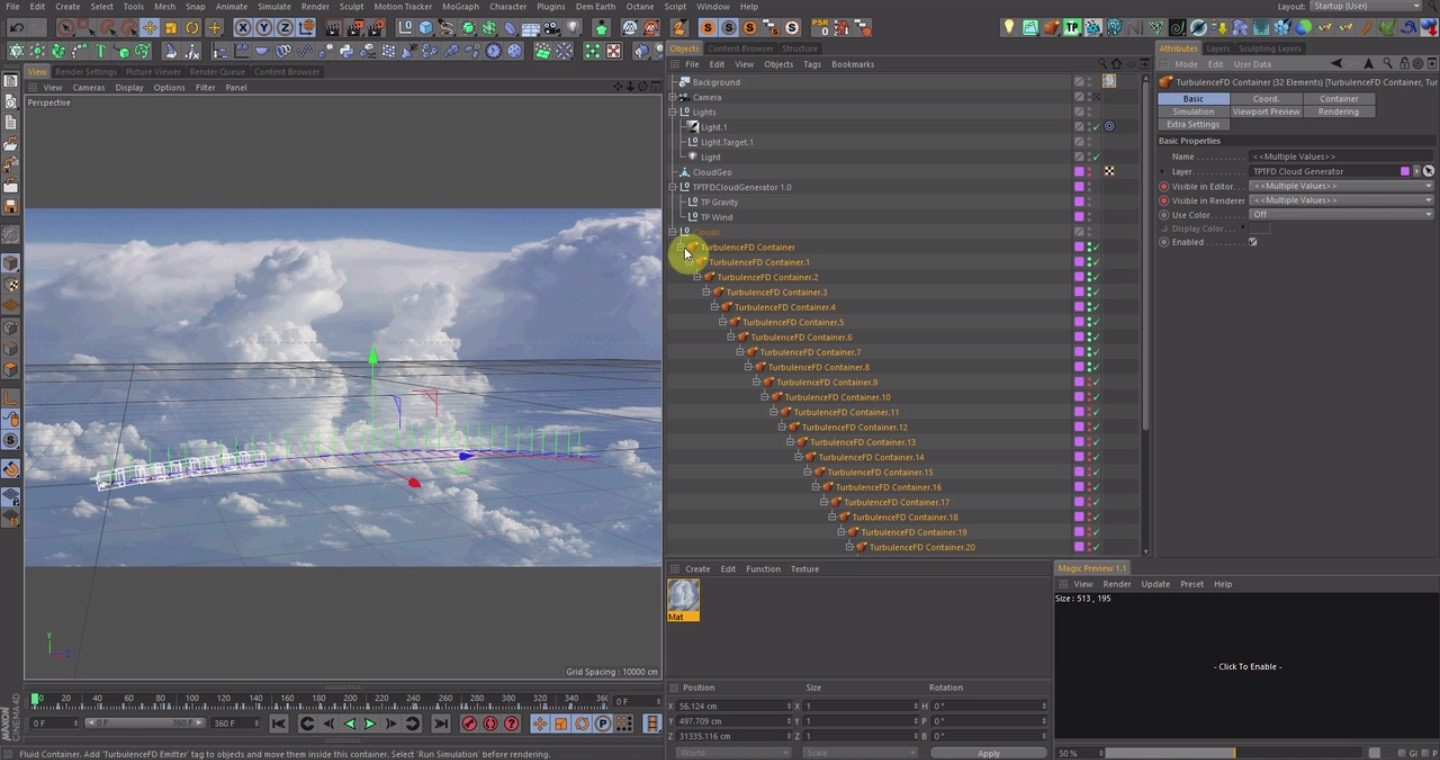
Task: Click the Camera object toolbar icon
Action: (x=552, y=28)
